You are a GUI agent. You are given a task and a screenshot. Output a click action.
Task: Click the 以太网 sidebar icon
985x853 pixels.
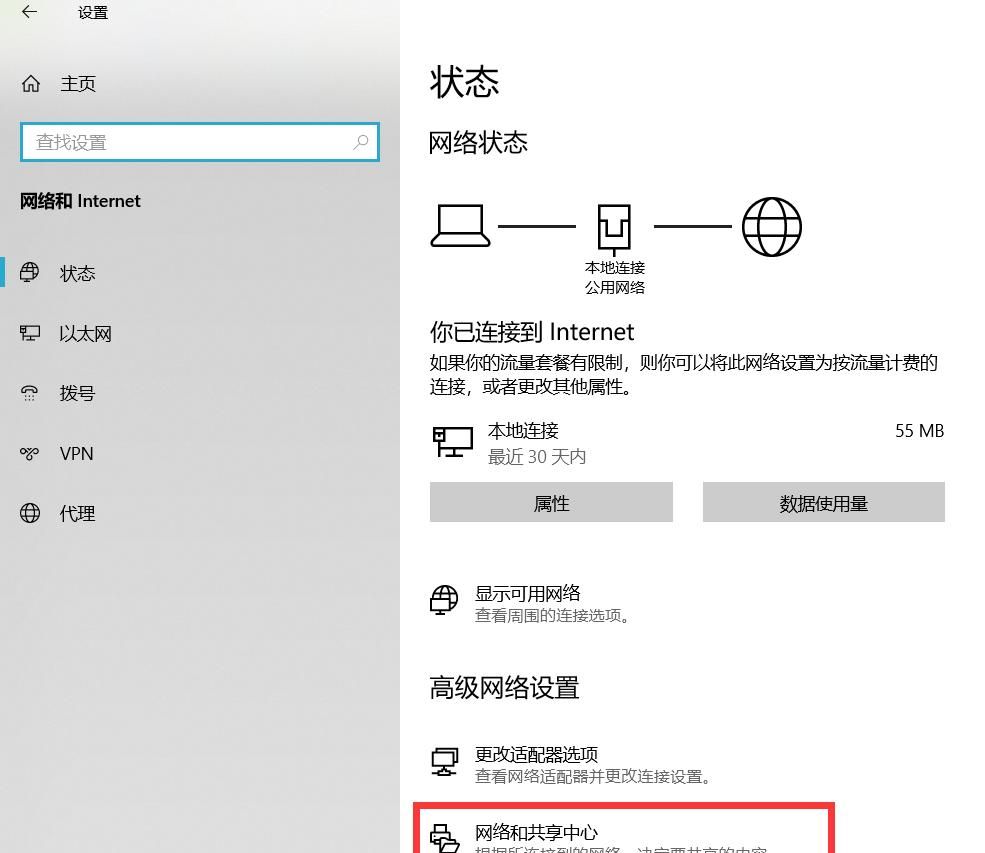point(31,333)
